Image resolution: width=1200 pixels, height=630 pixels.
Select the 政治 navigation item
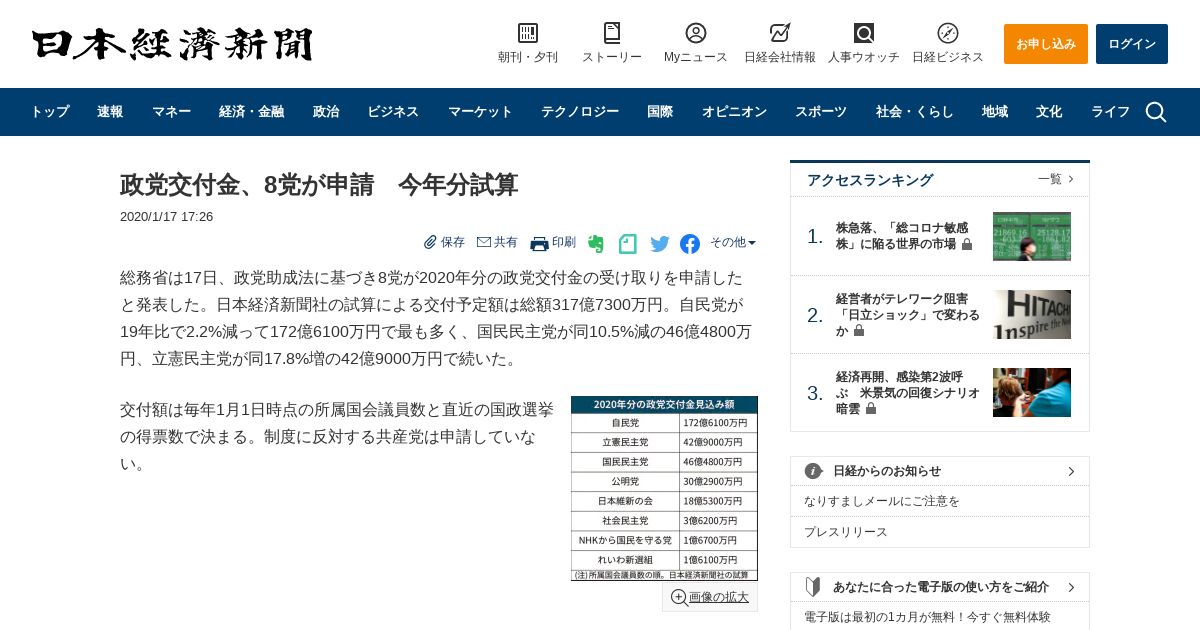tap(326, 112)
